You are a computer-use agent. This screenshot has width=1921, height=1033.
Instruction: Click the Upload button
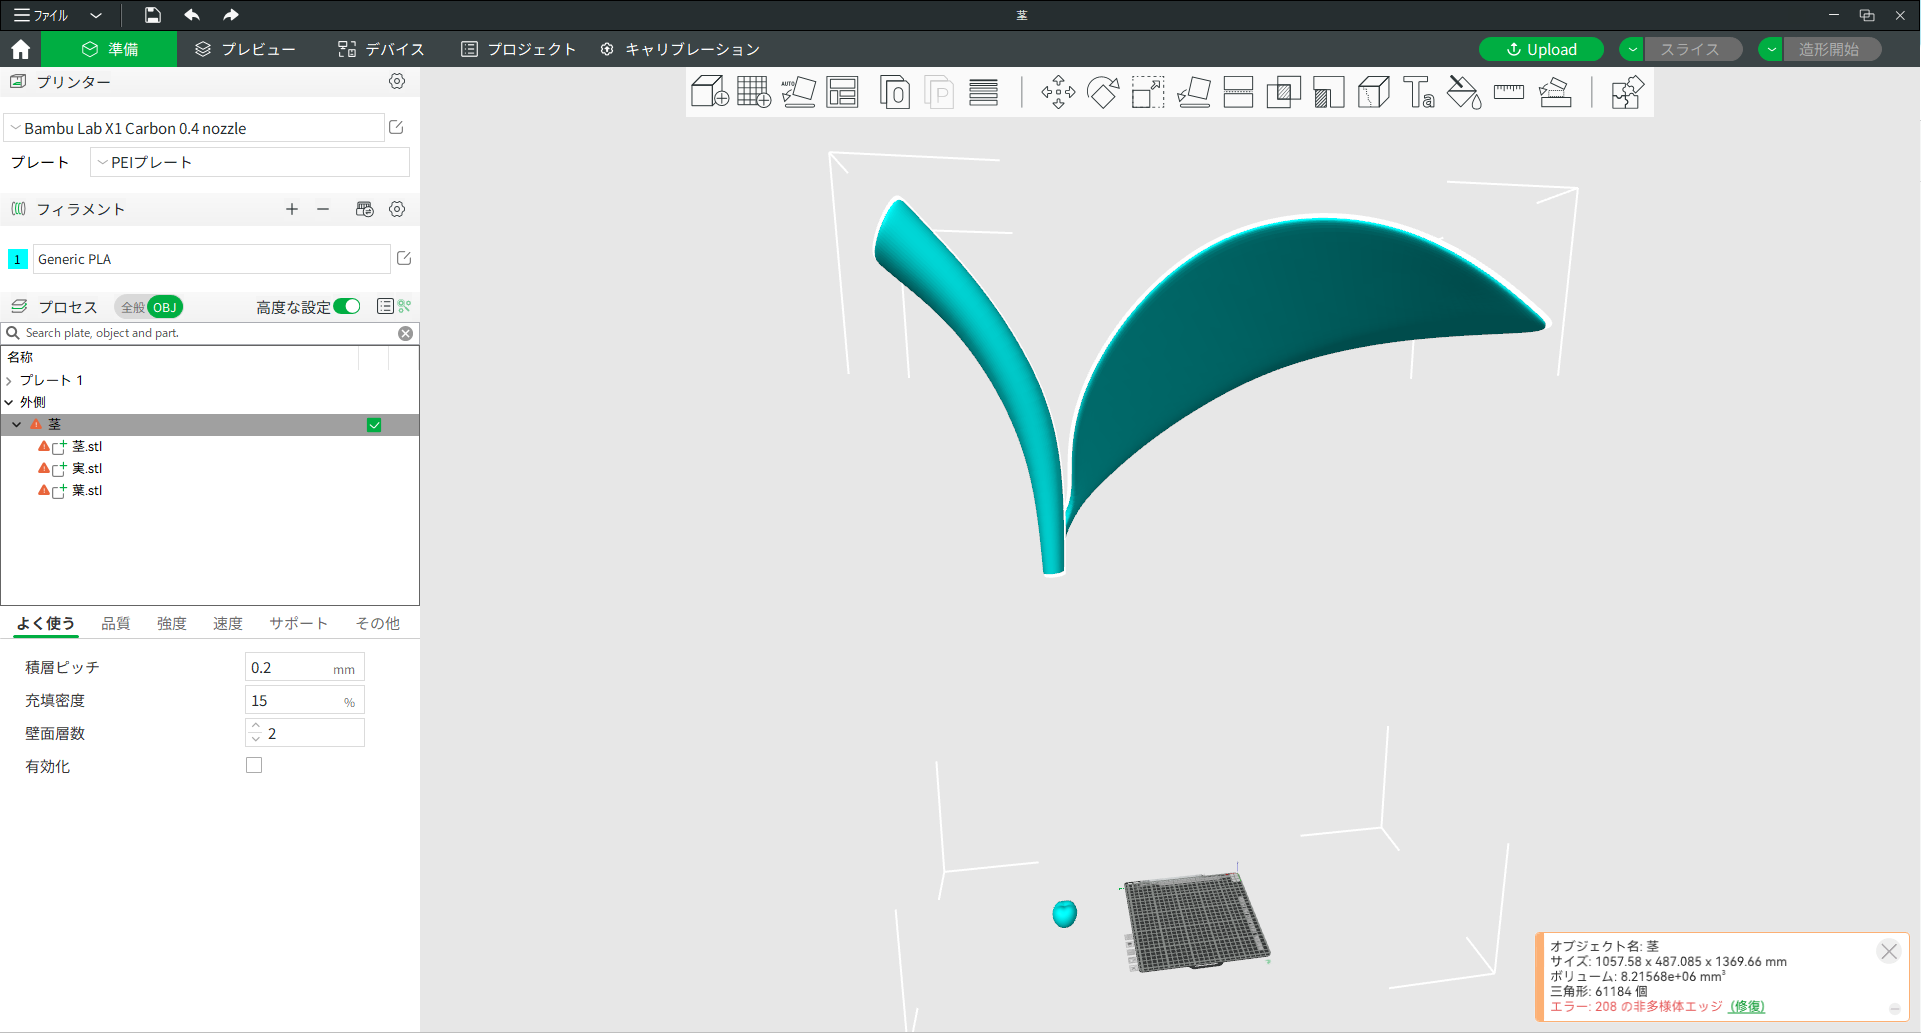click(x=1541, y=49)
